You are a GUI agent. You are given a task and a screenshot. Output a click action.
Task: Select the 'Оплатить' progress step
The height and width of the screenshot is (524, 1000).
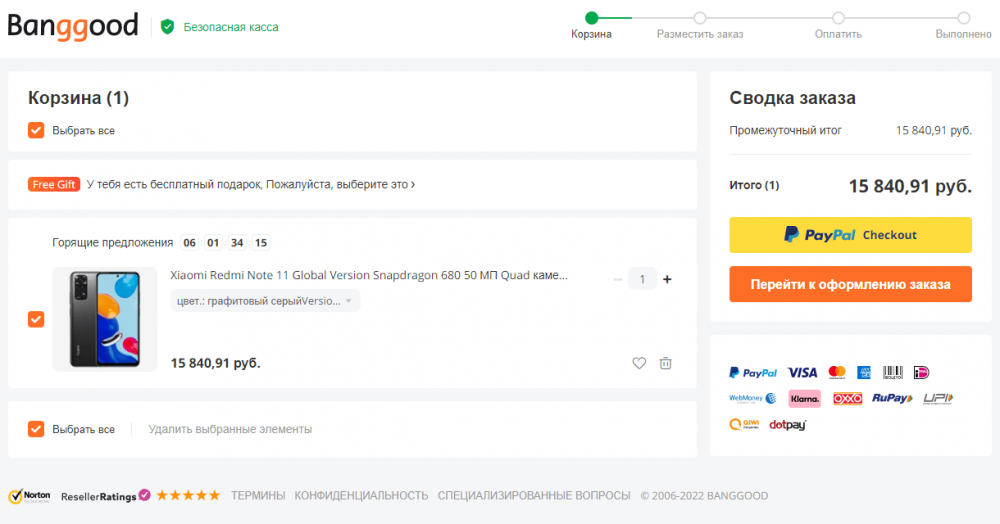pyautogui.click(x=838, y=25)
